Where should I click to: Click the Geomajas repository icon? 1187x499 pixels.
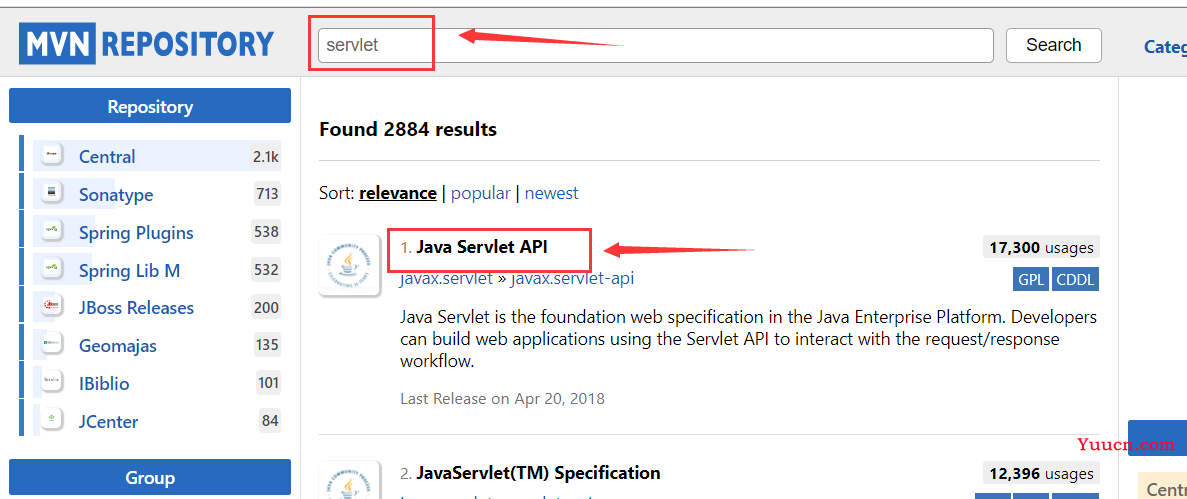pos(51,345)
